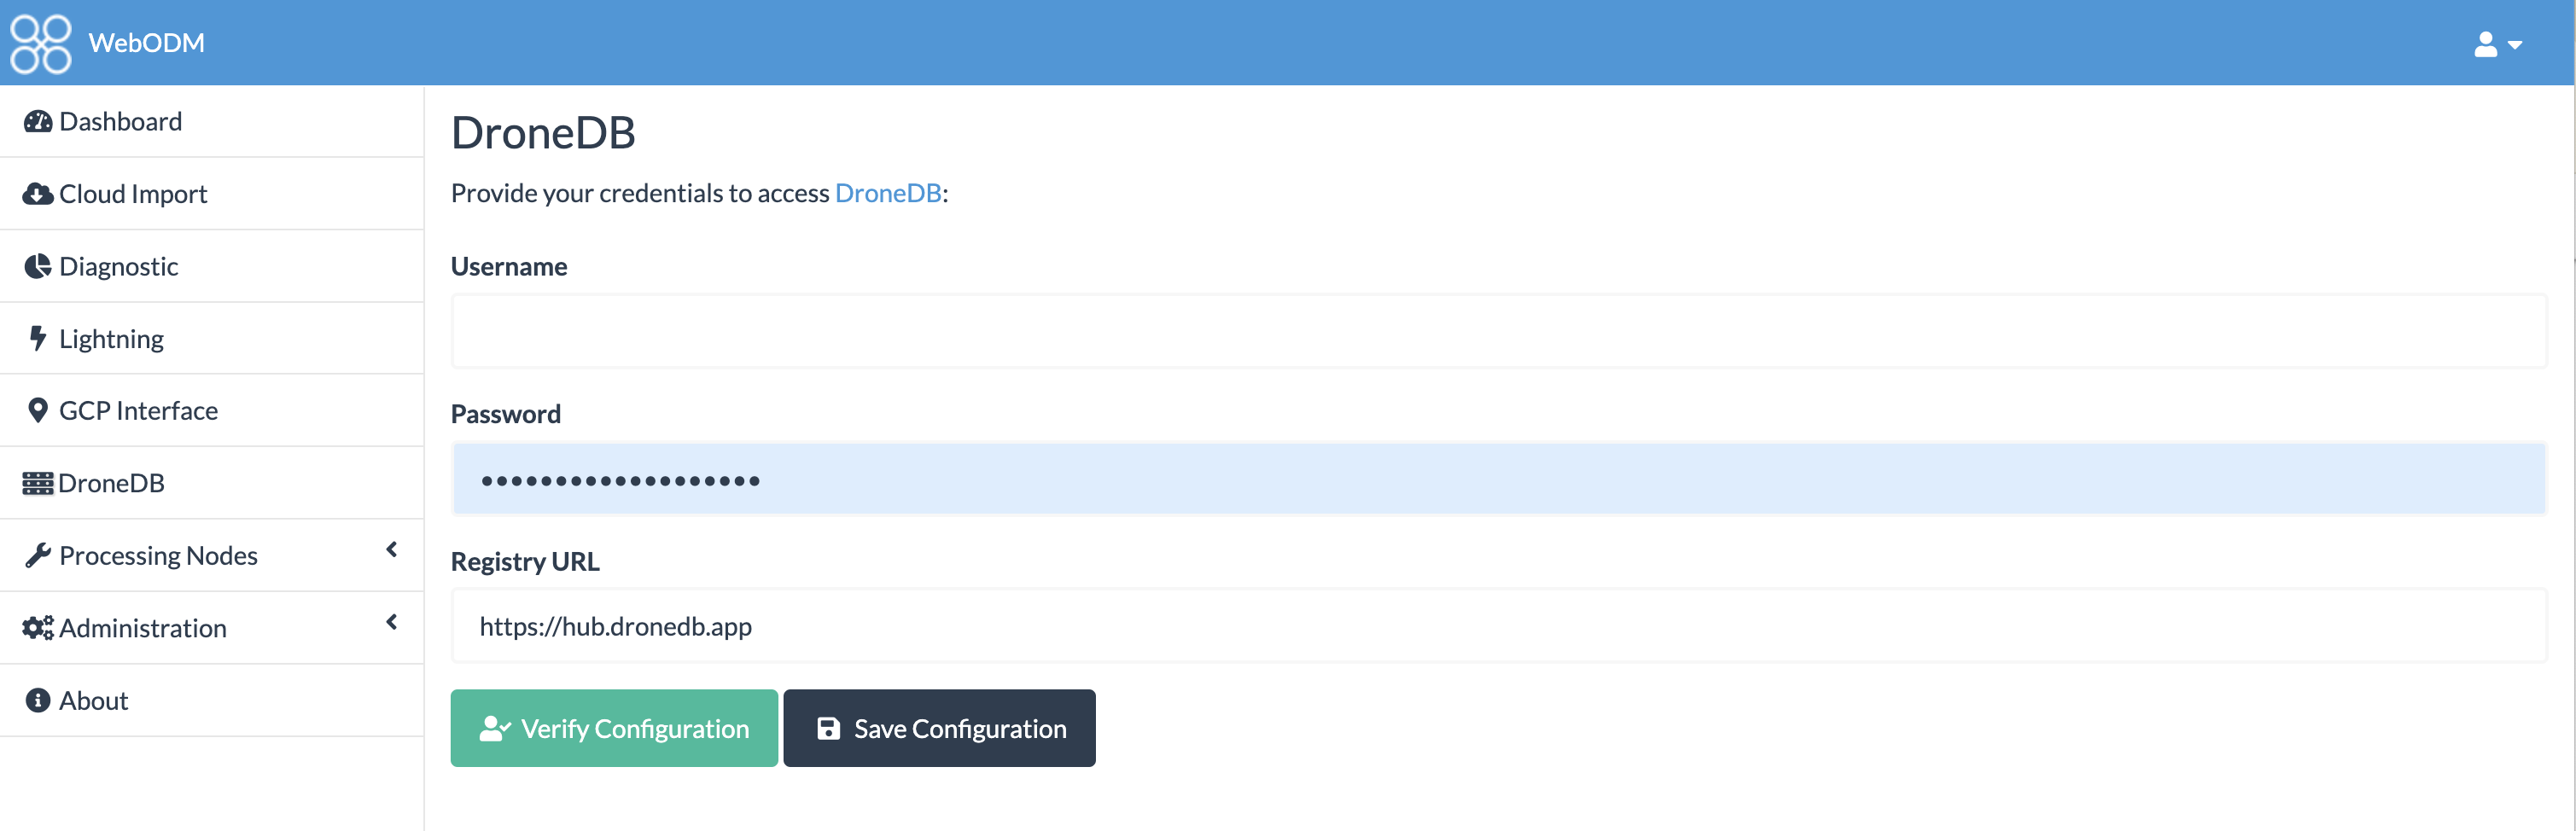
Task: Click the About info circle icon
Action: click(x=38, y=700)
